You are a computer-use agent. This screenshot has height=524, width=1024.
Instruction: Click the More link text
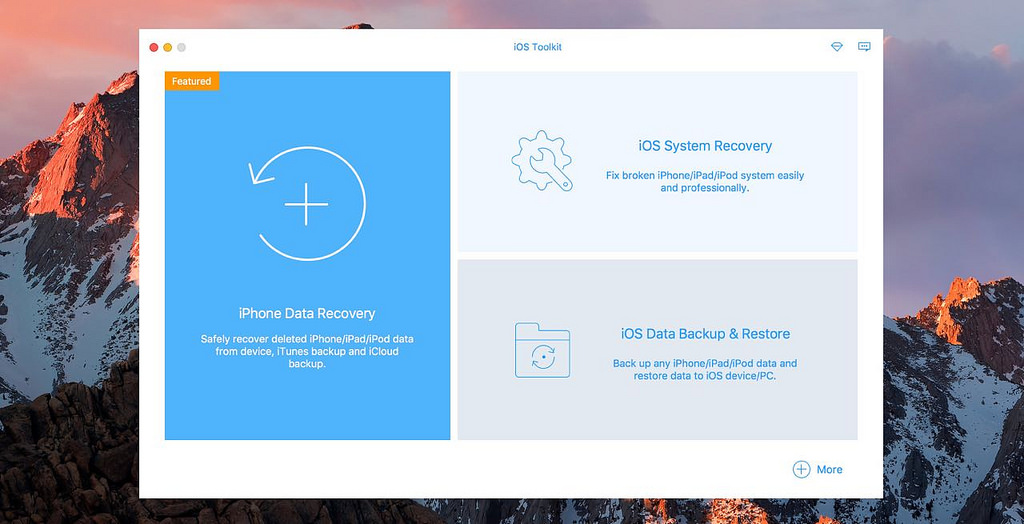829,469
